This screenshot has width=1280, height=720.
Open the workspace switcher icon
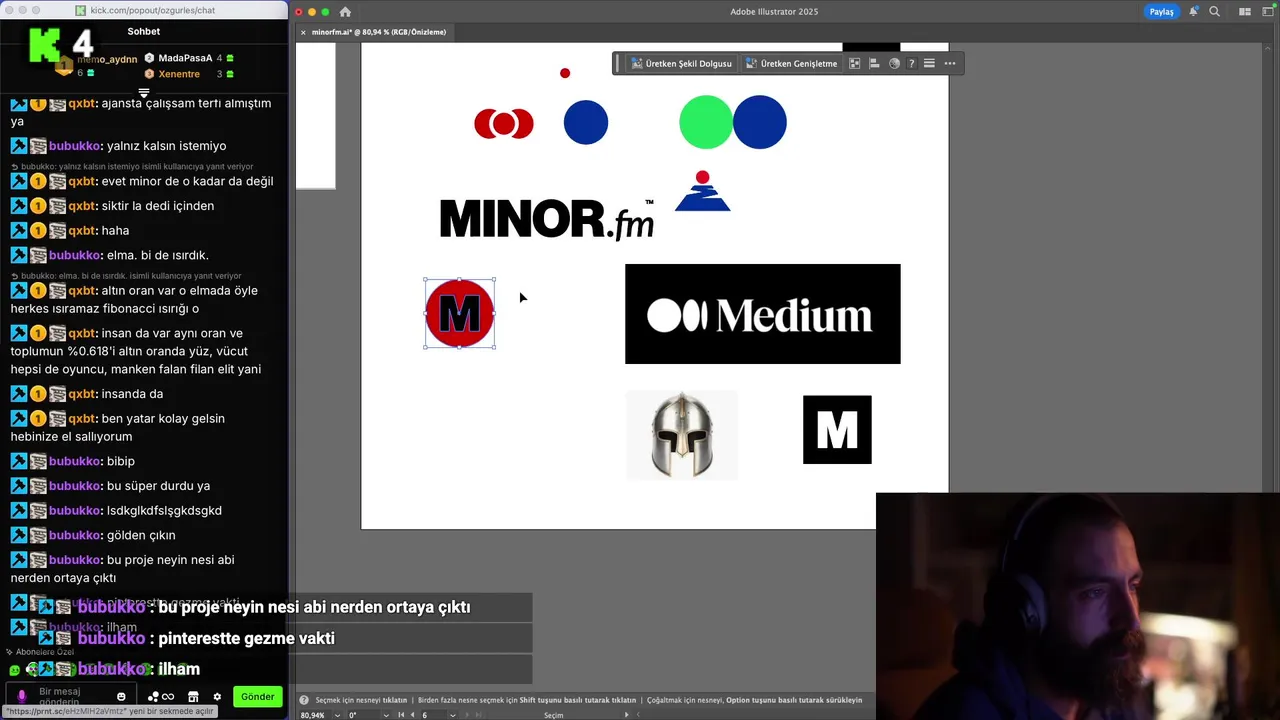[x=1268, y=12]
